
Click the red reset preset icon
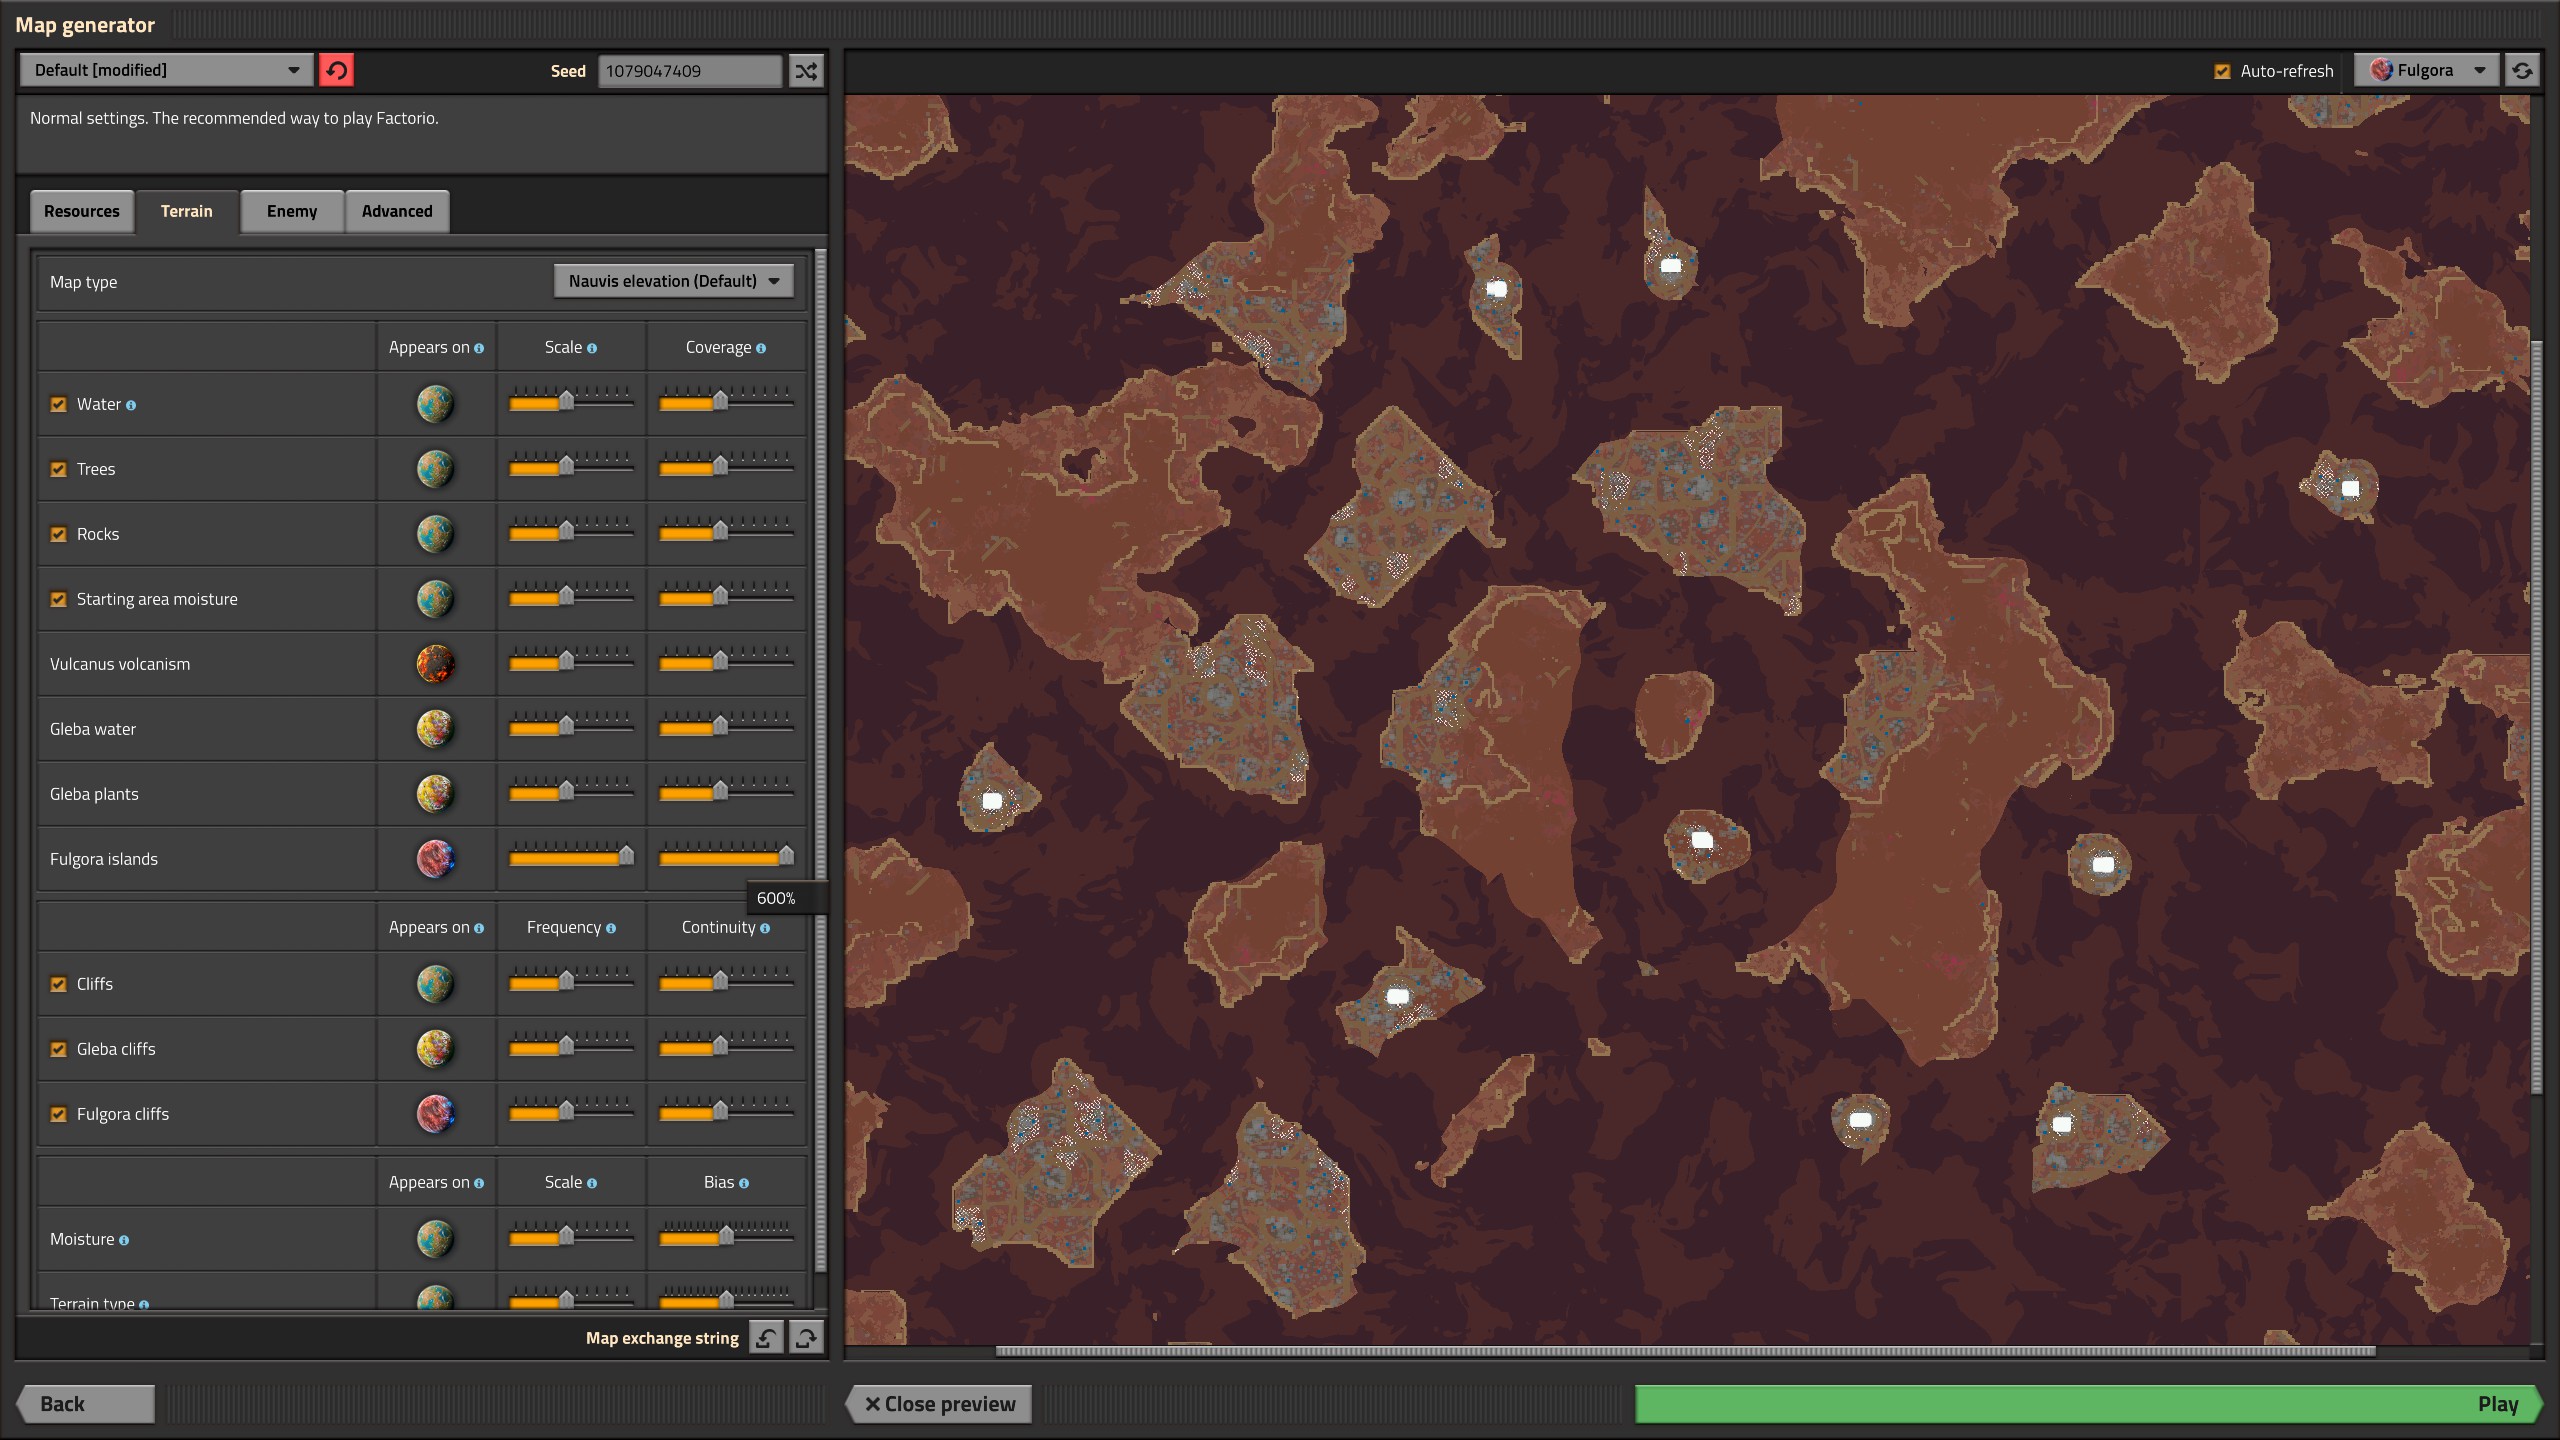point(336,70)
